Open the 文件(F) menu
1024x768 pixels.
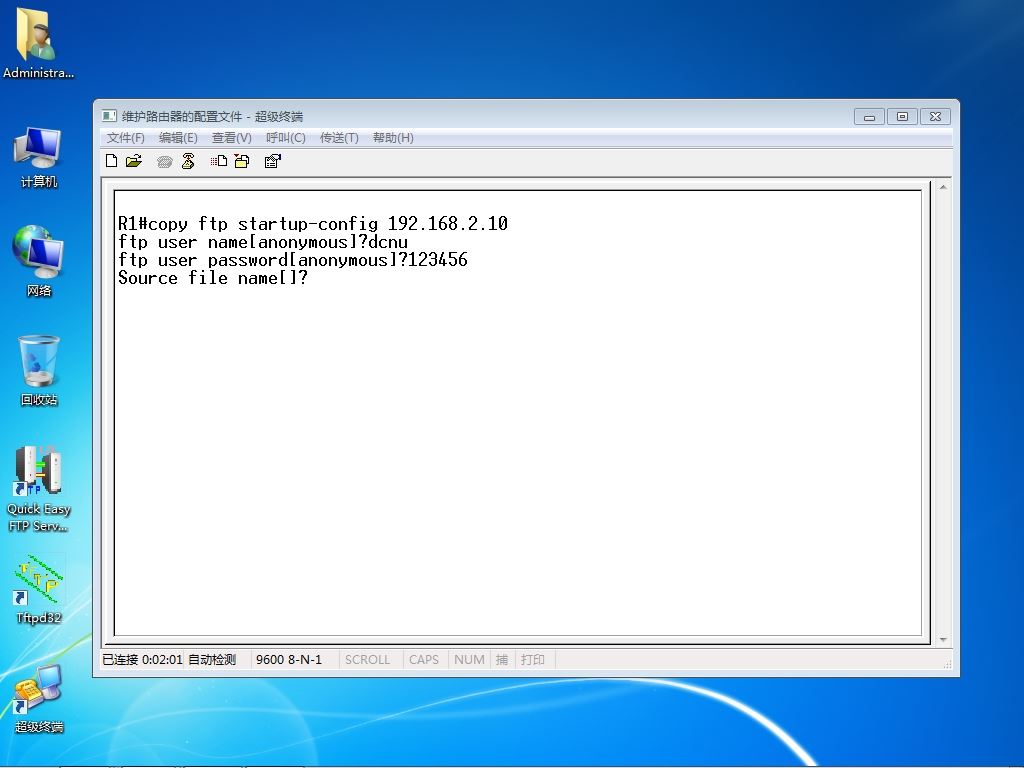pos(125,138)
